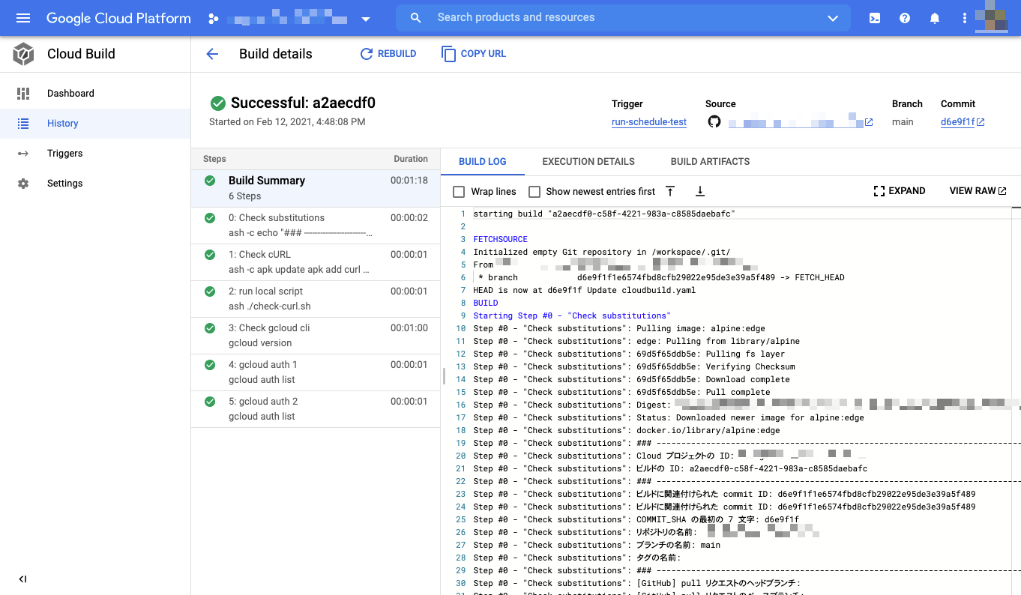Click the success checkmark of Build Summary
The width and height of the screenshot is (1021, 595).
click(x=210, y=180)
